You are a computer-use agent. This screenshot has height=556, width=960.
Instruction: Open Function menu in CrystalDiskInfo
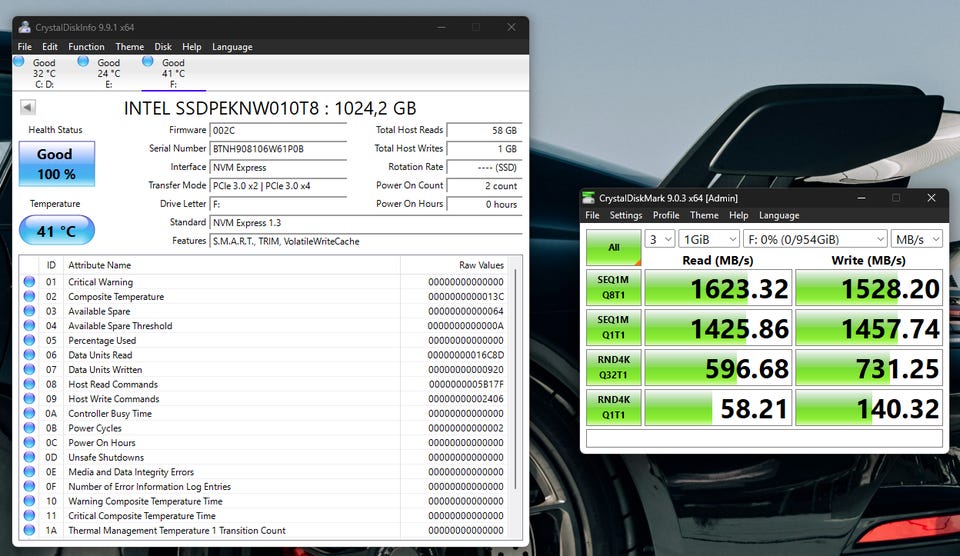tap(86, 47)
